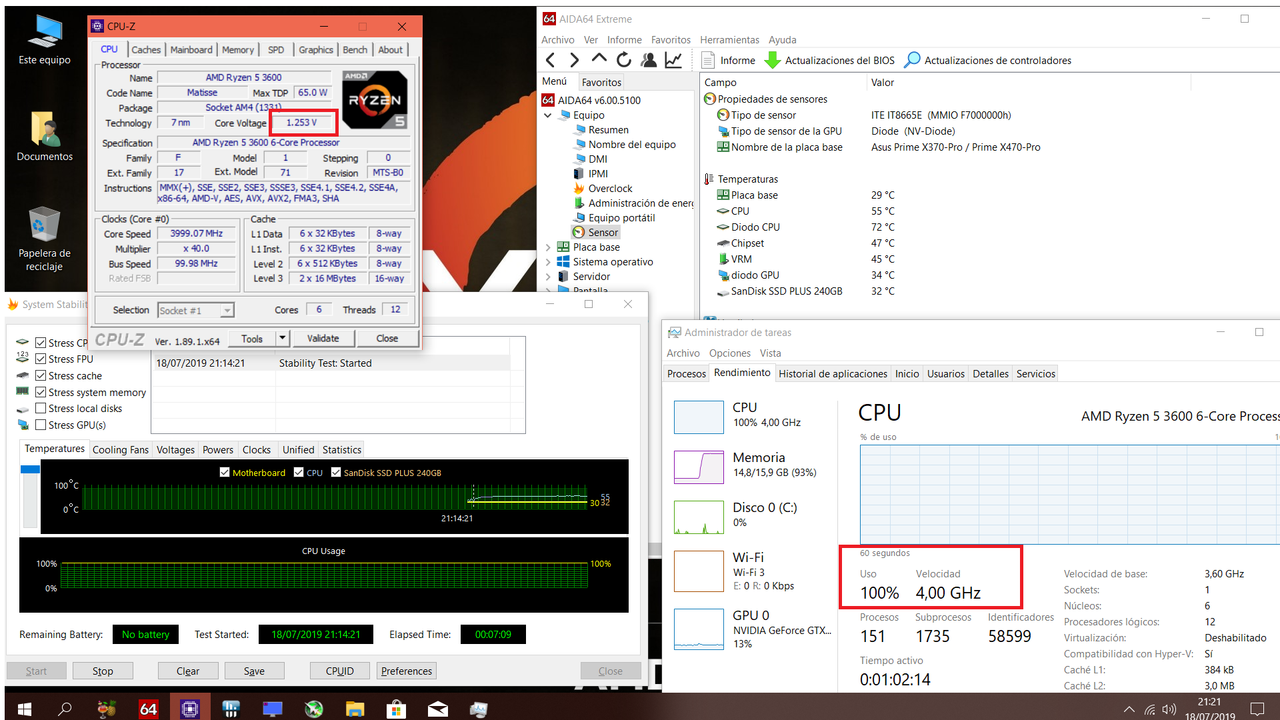
Task: Uncheck Stress system memory option
Action: point(41,392)
